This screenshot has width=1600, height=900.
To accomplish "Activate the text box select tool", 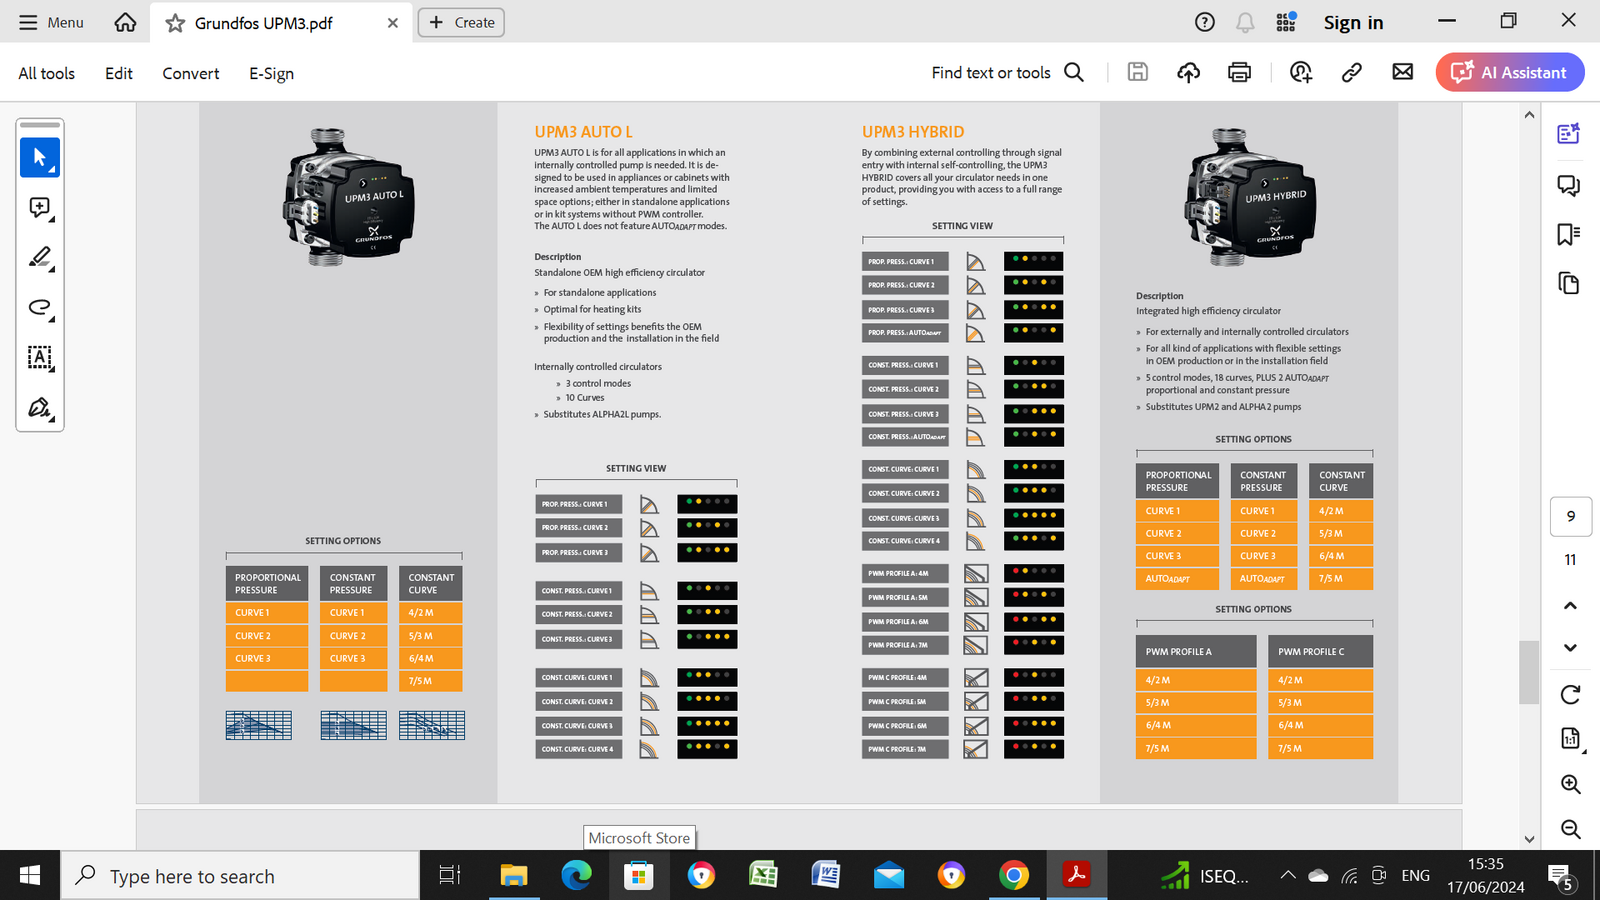I will (40, 358).
